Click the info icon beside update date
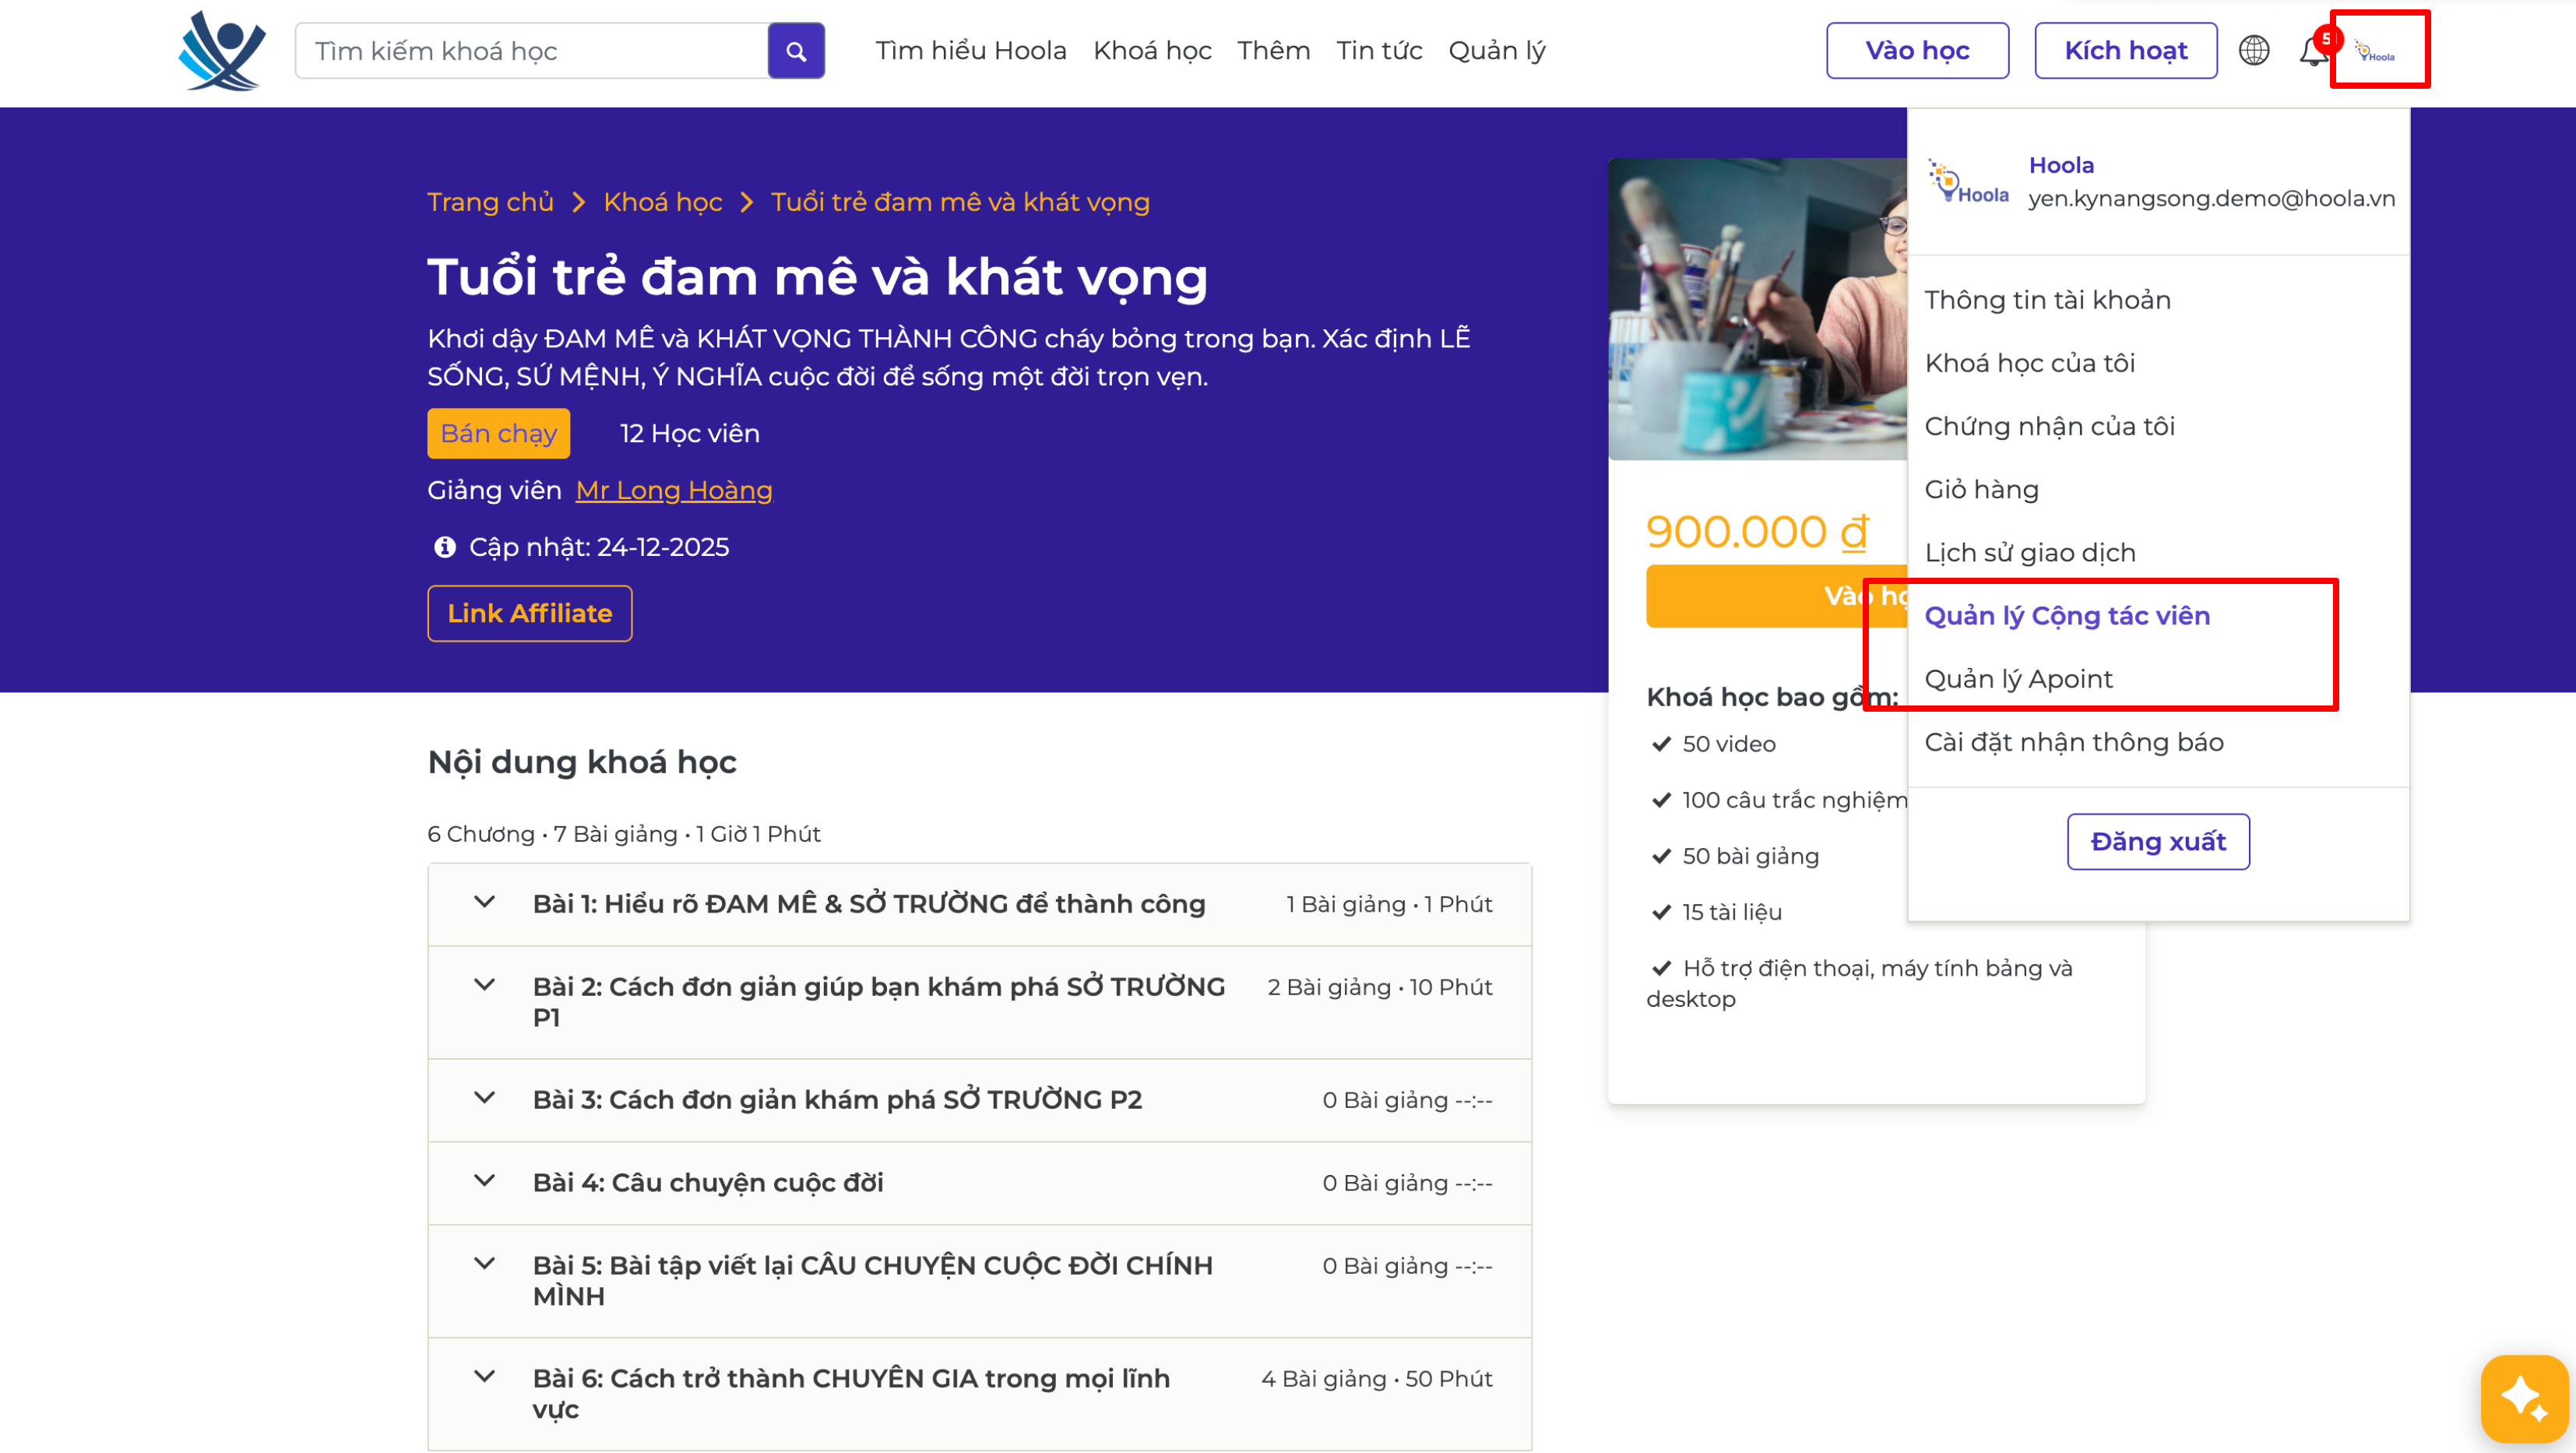Viewport: 2576px width, 1453px height. click(x=445, y=547)
